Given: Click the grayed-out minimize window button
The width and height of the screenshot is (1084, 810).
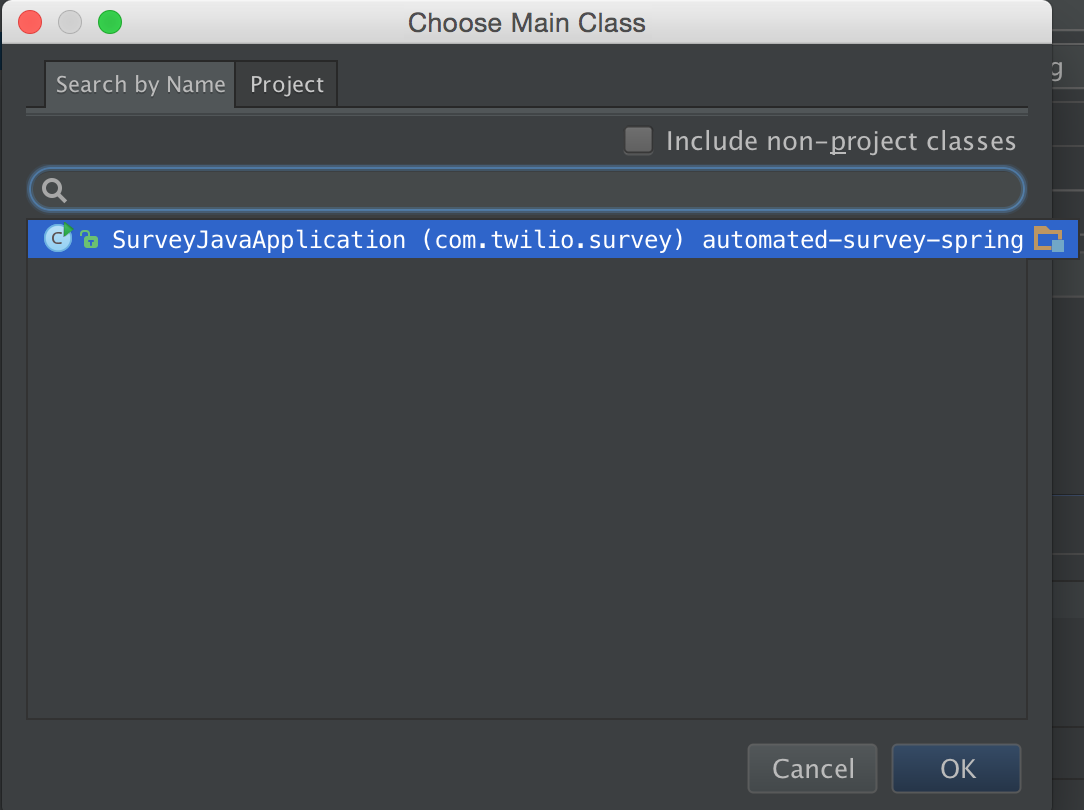Looking at the screenshot, I should pyautogui.click(x=70, y=22).
